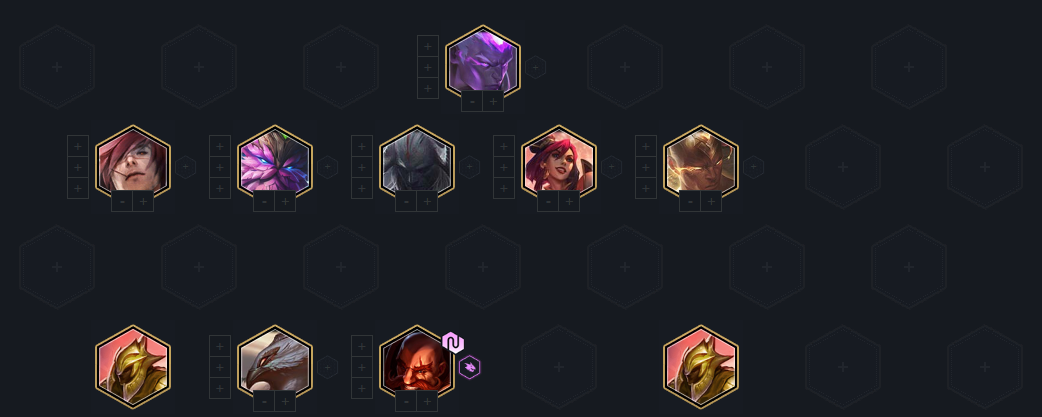Add middle item slot for raven champion

220,367
